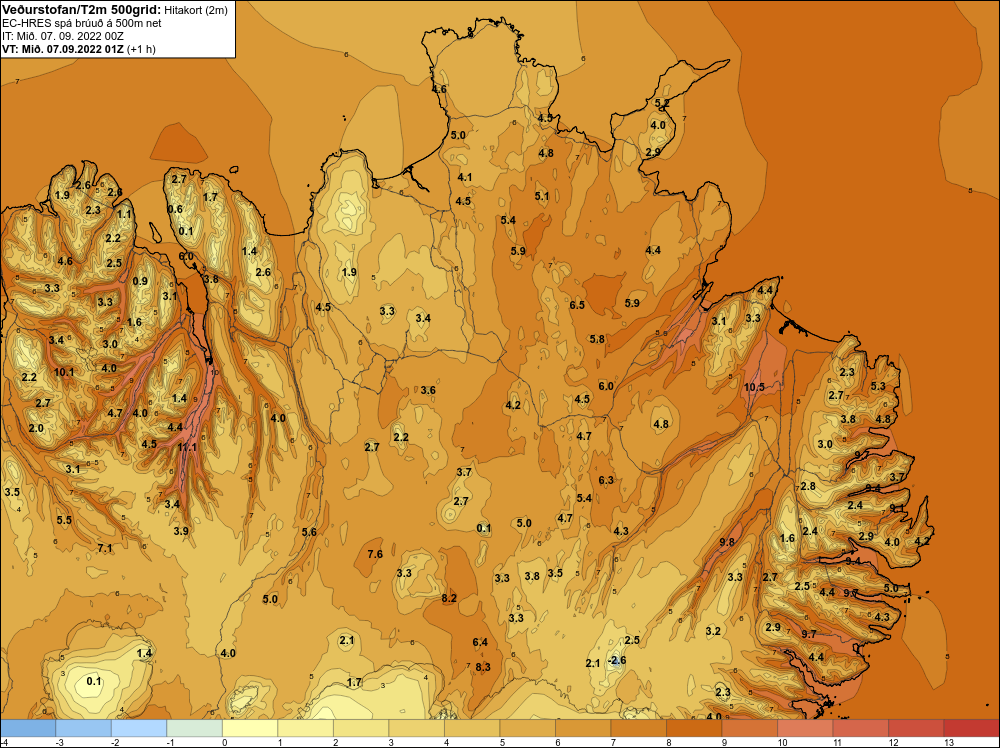This screenshot has height=748, width=1000.
Task: Select the 5.3 temperature value on east coast
Action: (878, 386)
